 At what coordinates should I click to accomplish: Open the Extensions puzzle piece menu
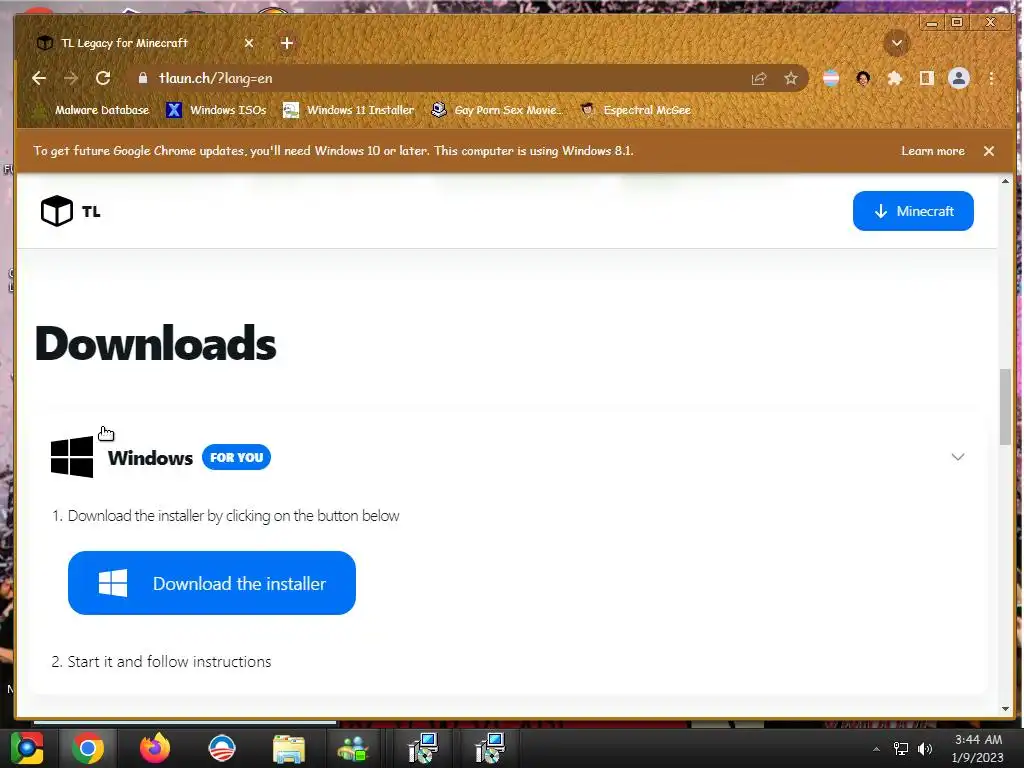pos(895,78)
